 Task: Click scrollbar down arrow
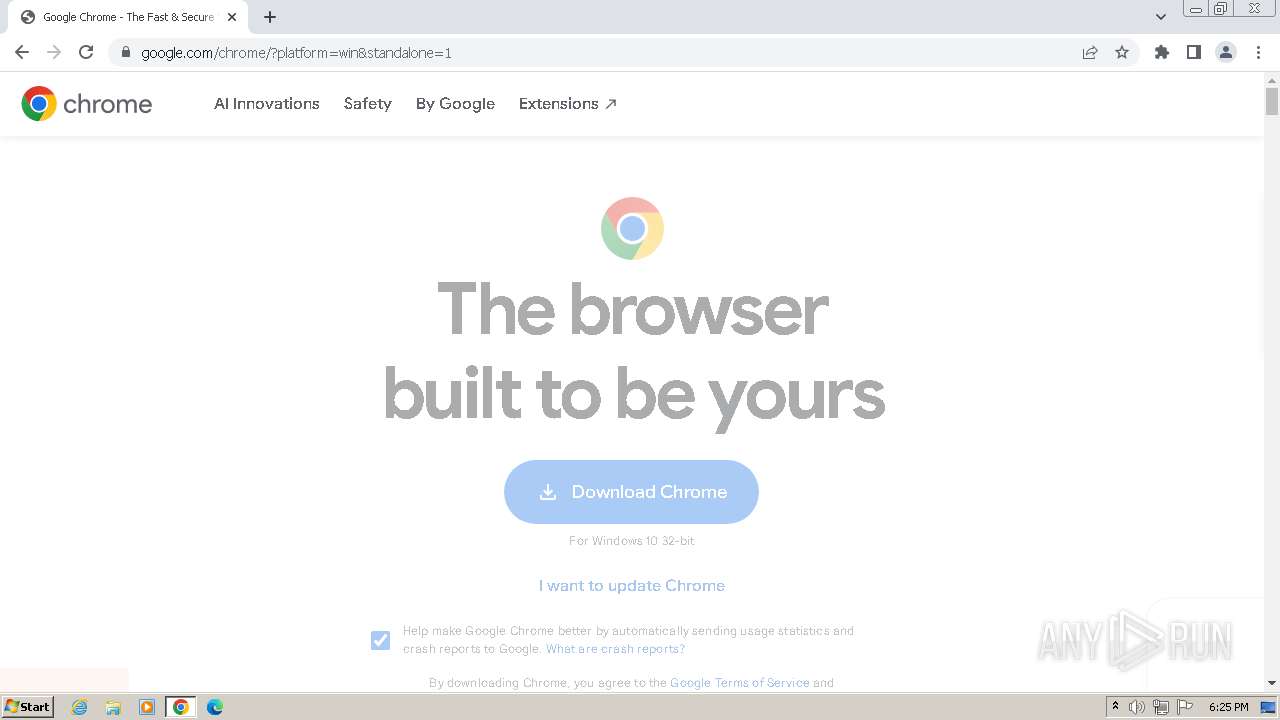pos(1272,683)
